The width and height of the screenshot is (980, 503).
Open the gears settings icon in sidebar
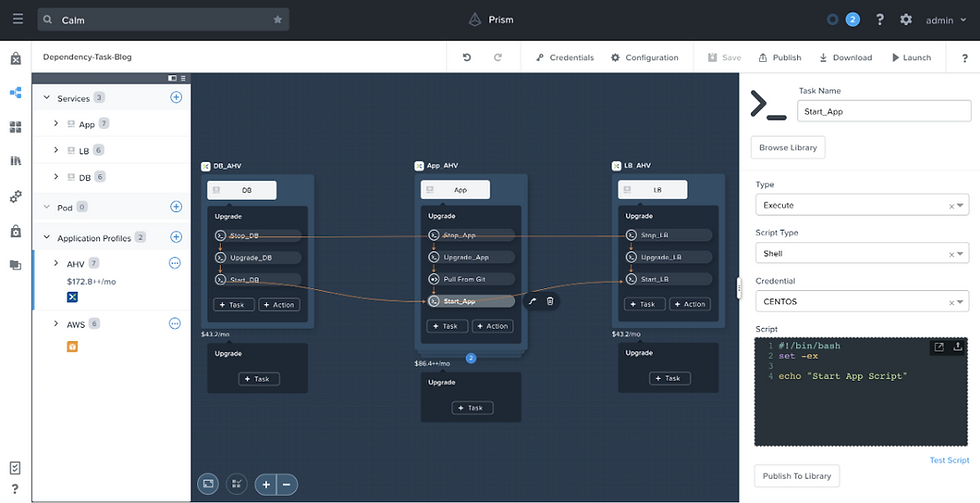tap(16, 197)
